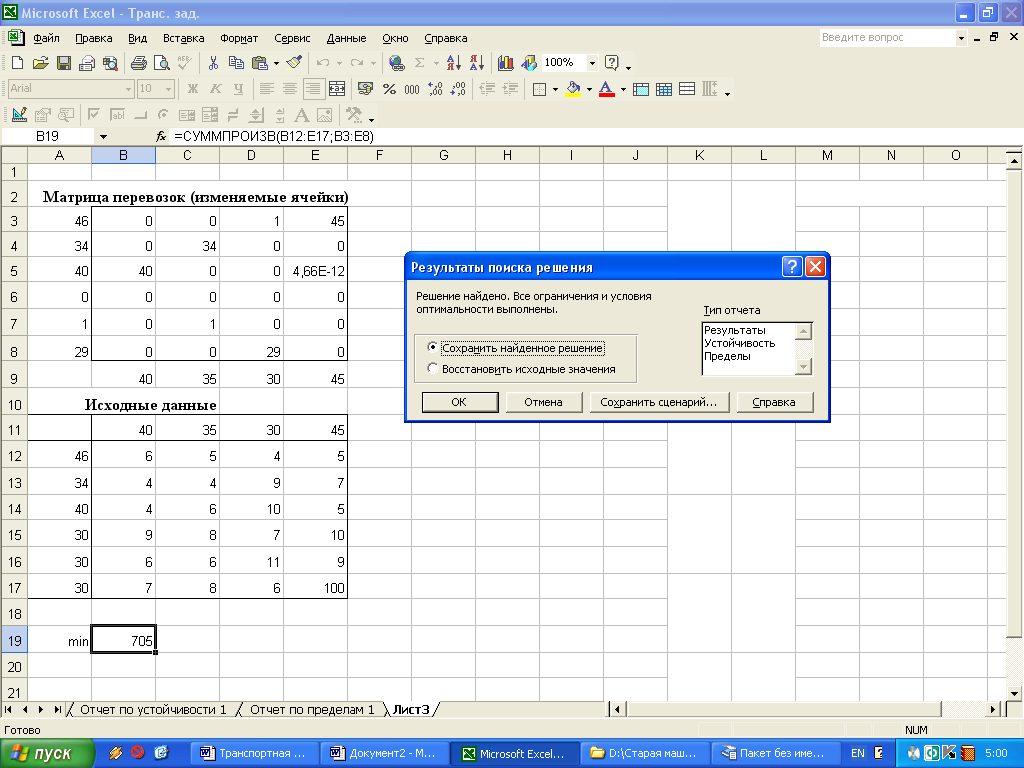Screen dimensions: 1024x768
Task: Click the function fx icon in formula bar
Action: [161, 136]
